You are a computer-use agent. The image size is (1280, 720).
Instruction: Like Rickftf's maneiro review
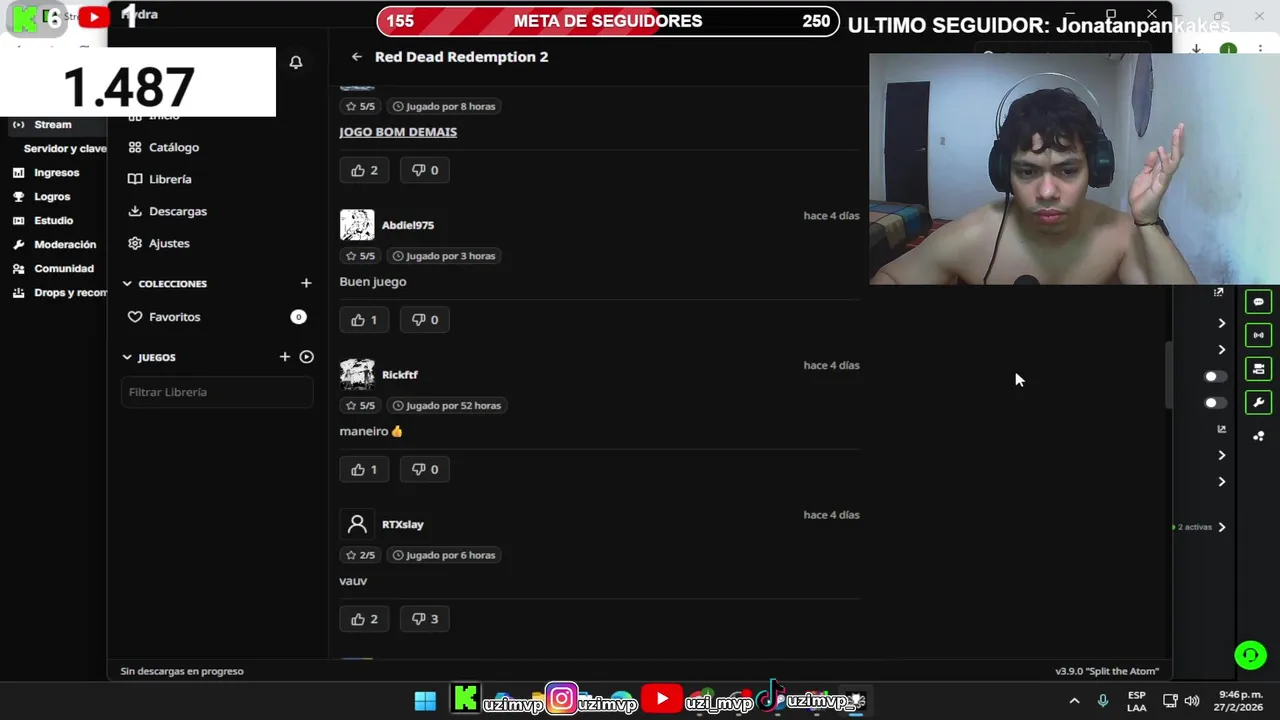pos(364,469)
